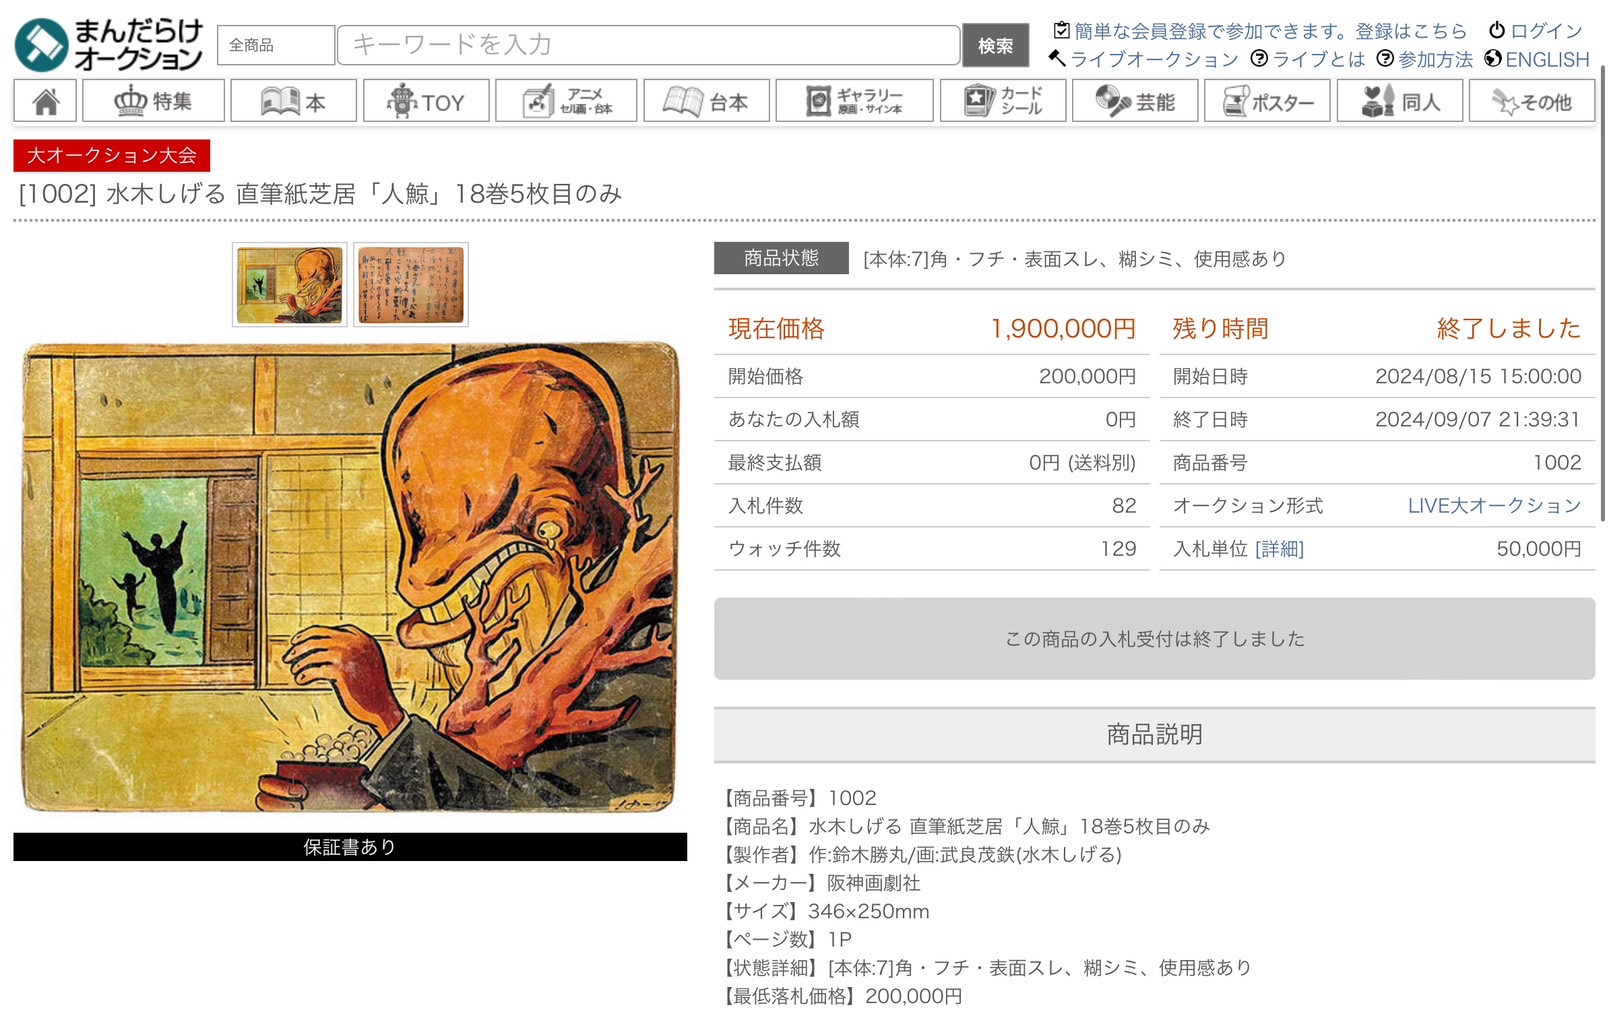Open the カード シール category
The image size is (1609, 1018).
click(1002, 102)
